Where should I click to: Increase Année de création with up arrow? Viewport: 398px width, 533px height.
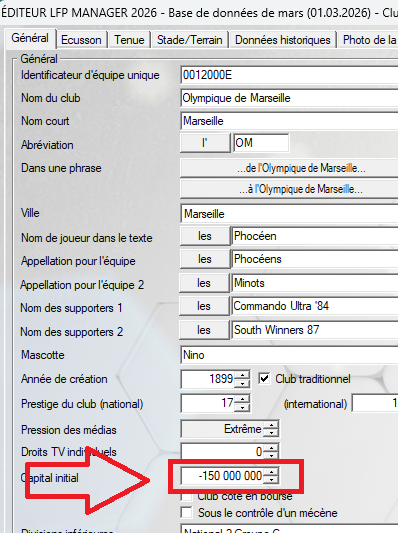coord(242,375)
